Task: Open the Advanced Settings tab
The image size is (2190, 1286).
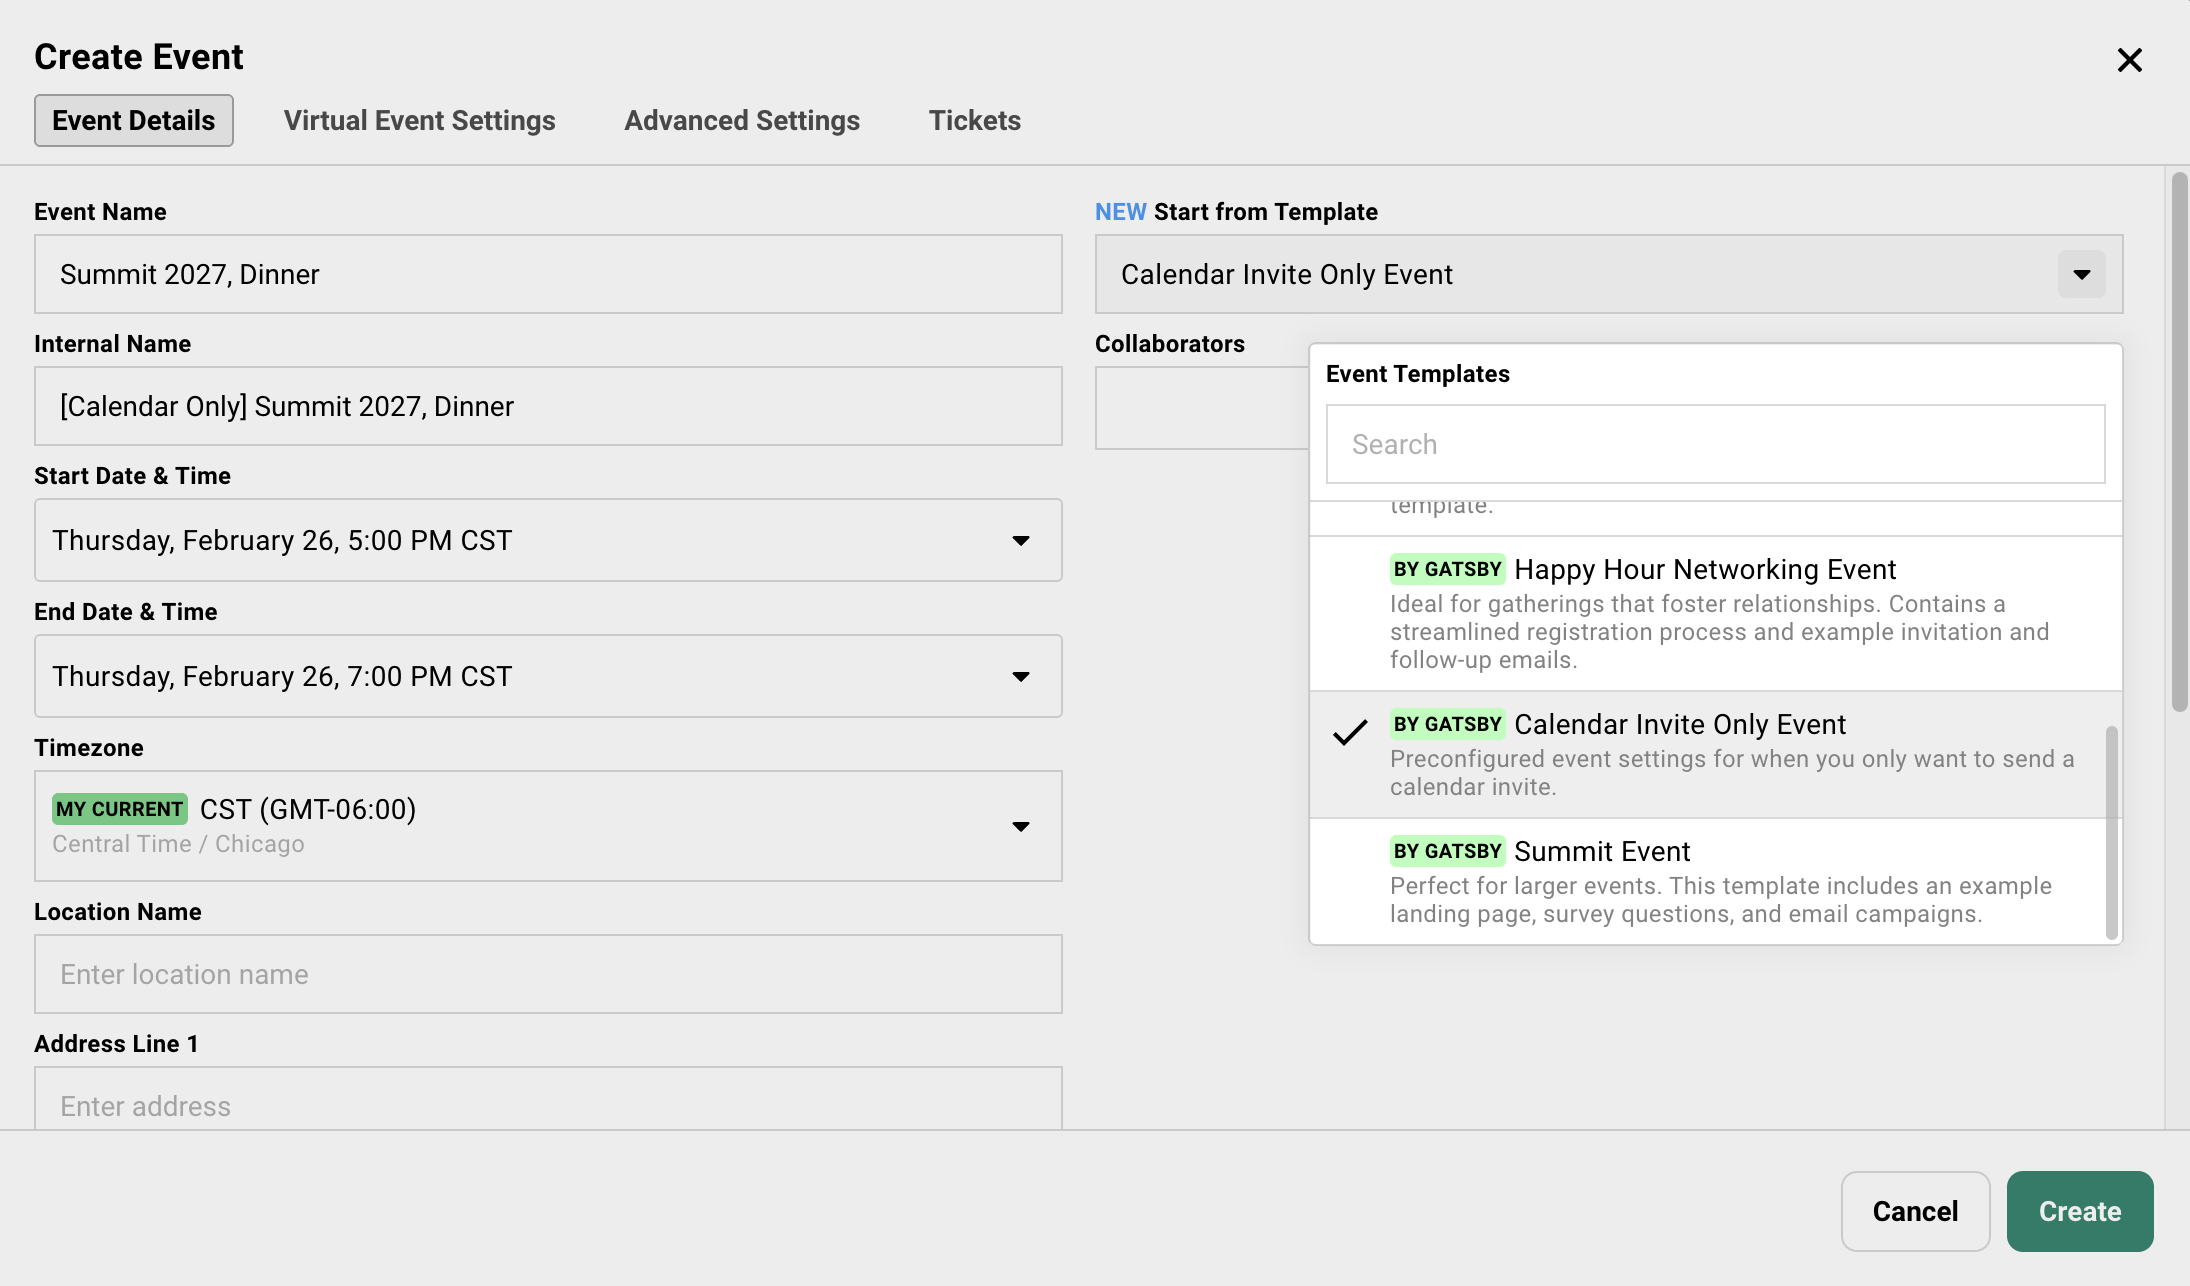Action: click(742, 120)
